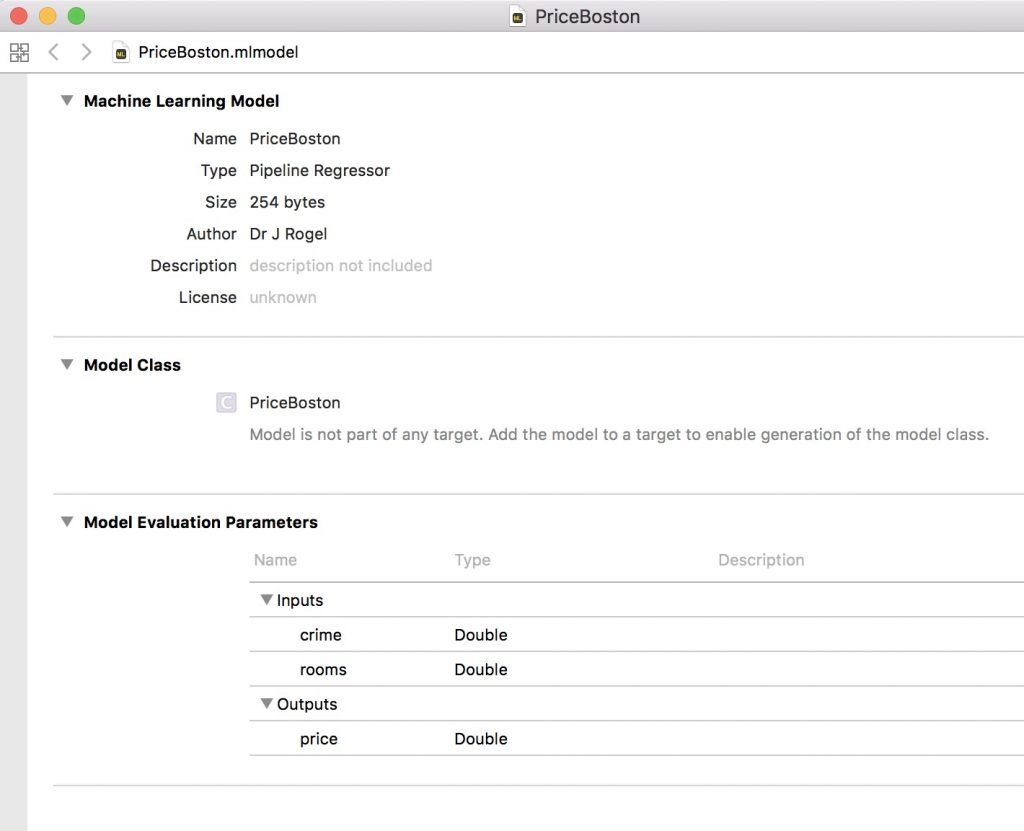
Task: Click the Name column header
Action: point(275,560)
